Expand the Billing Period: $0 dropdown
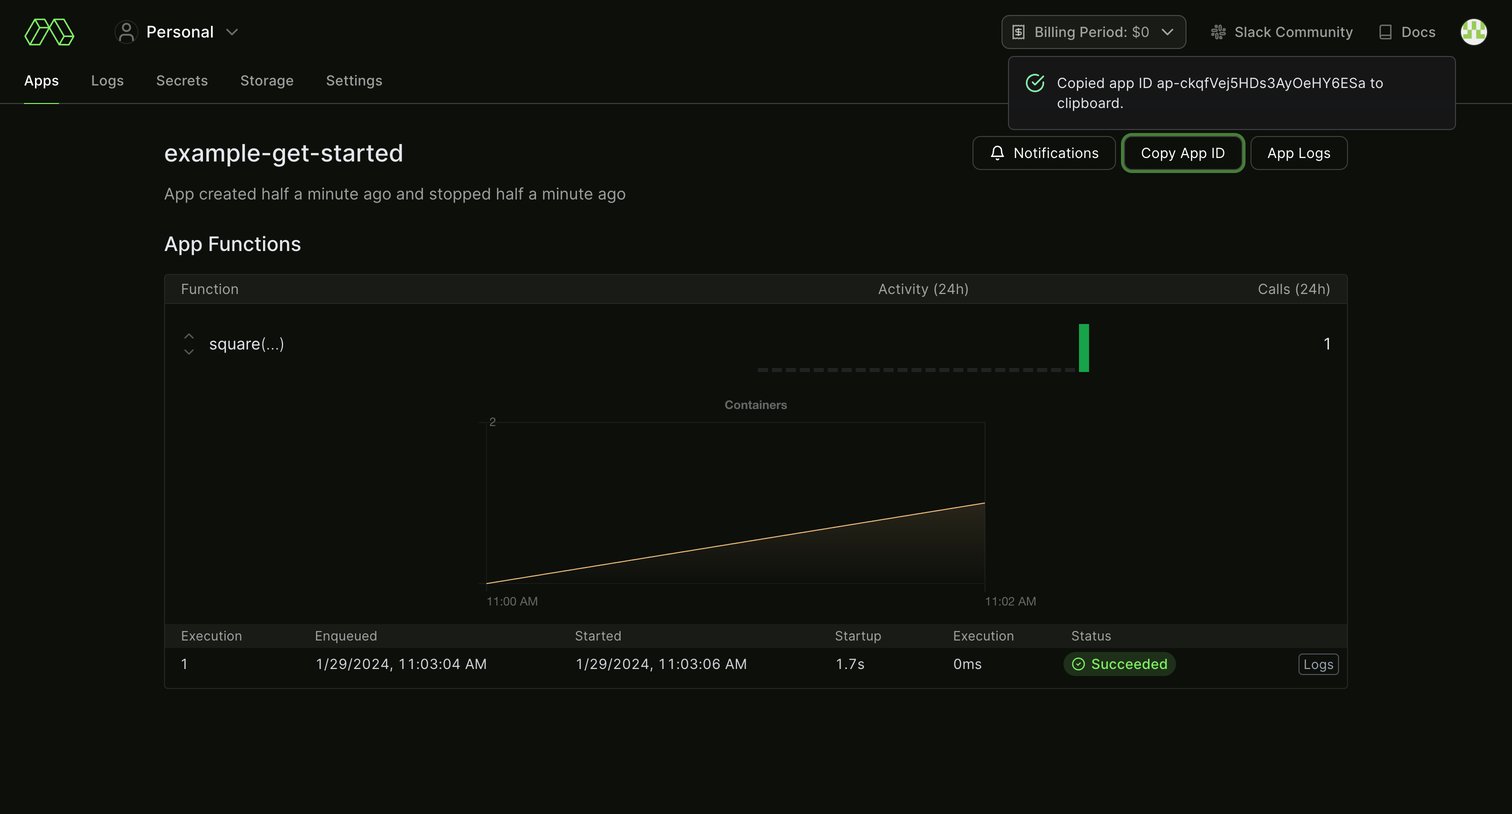The image size is (1512, 814). click(1093, 32)
